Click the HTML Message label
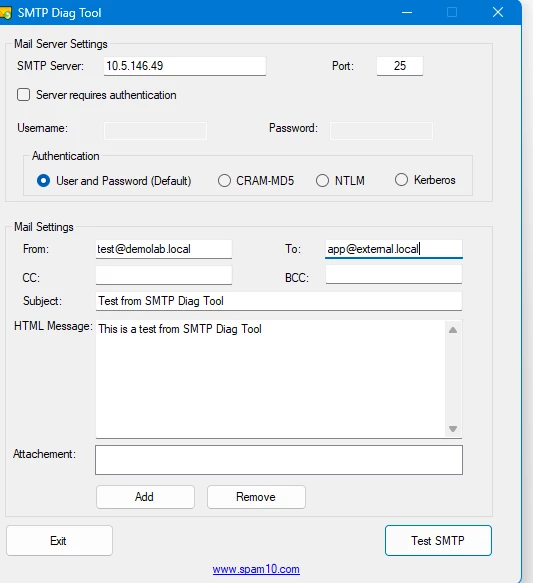533x583 pixels. coord(53,326)
